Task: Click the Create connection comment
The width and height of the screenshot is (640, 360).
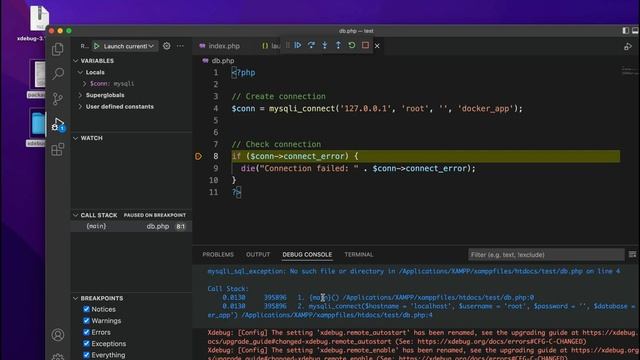Action: [x=279, y=97]
